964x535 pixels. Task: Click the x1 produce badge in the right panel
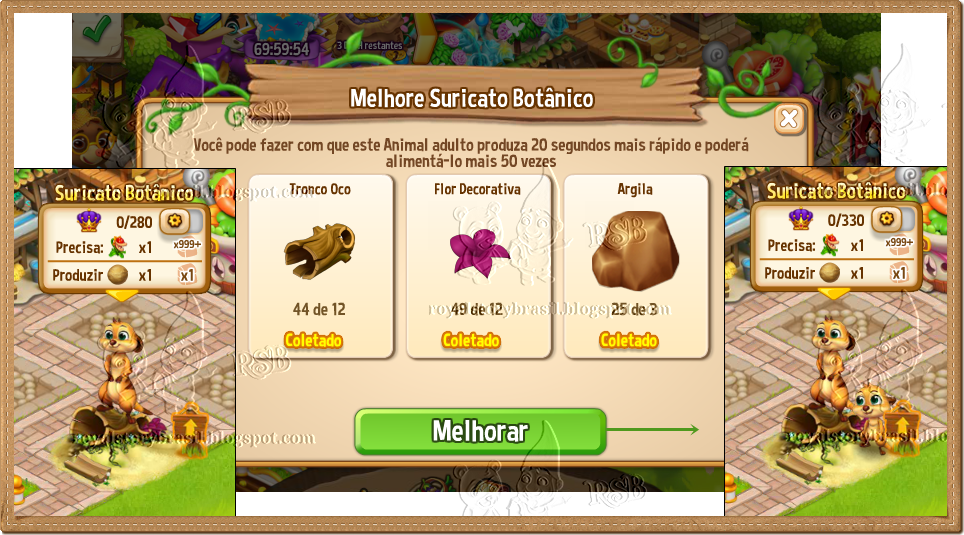point(899,272)
